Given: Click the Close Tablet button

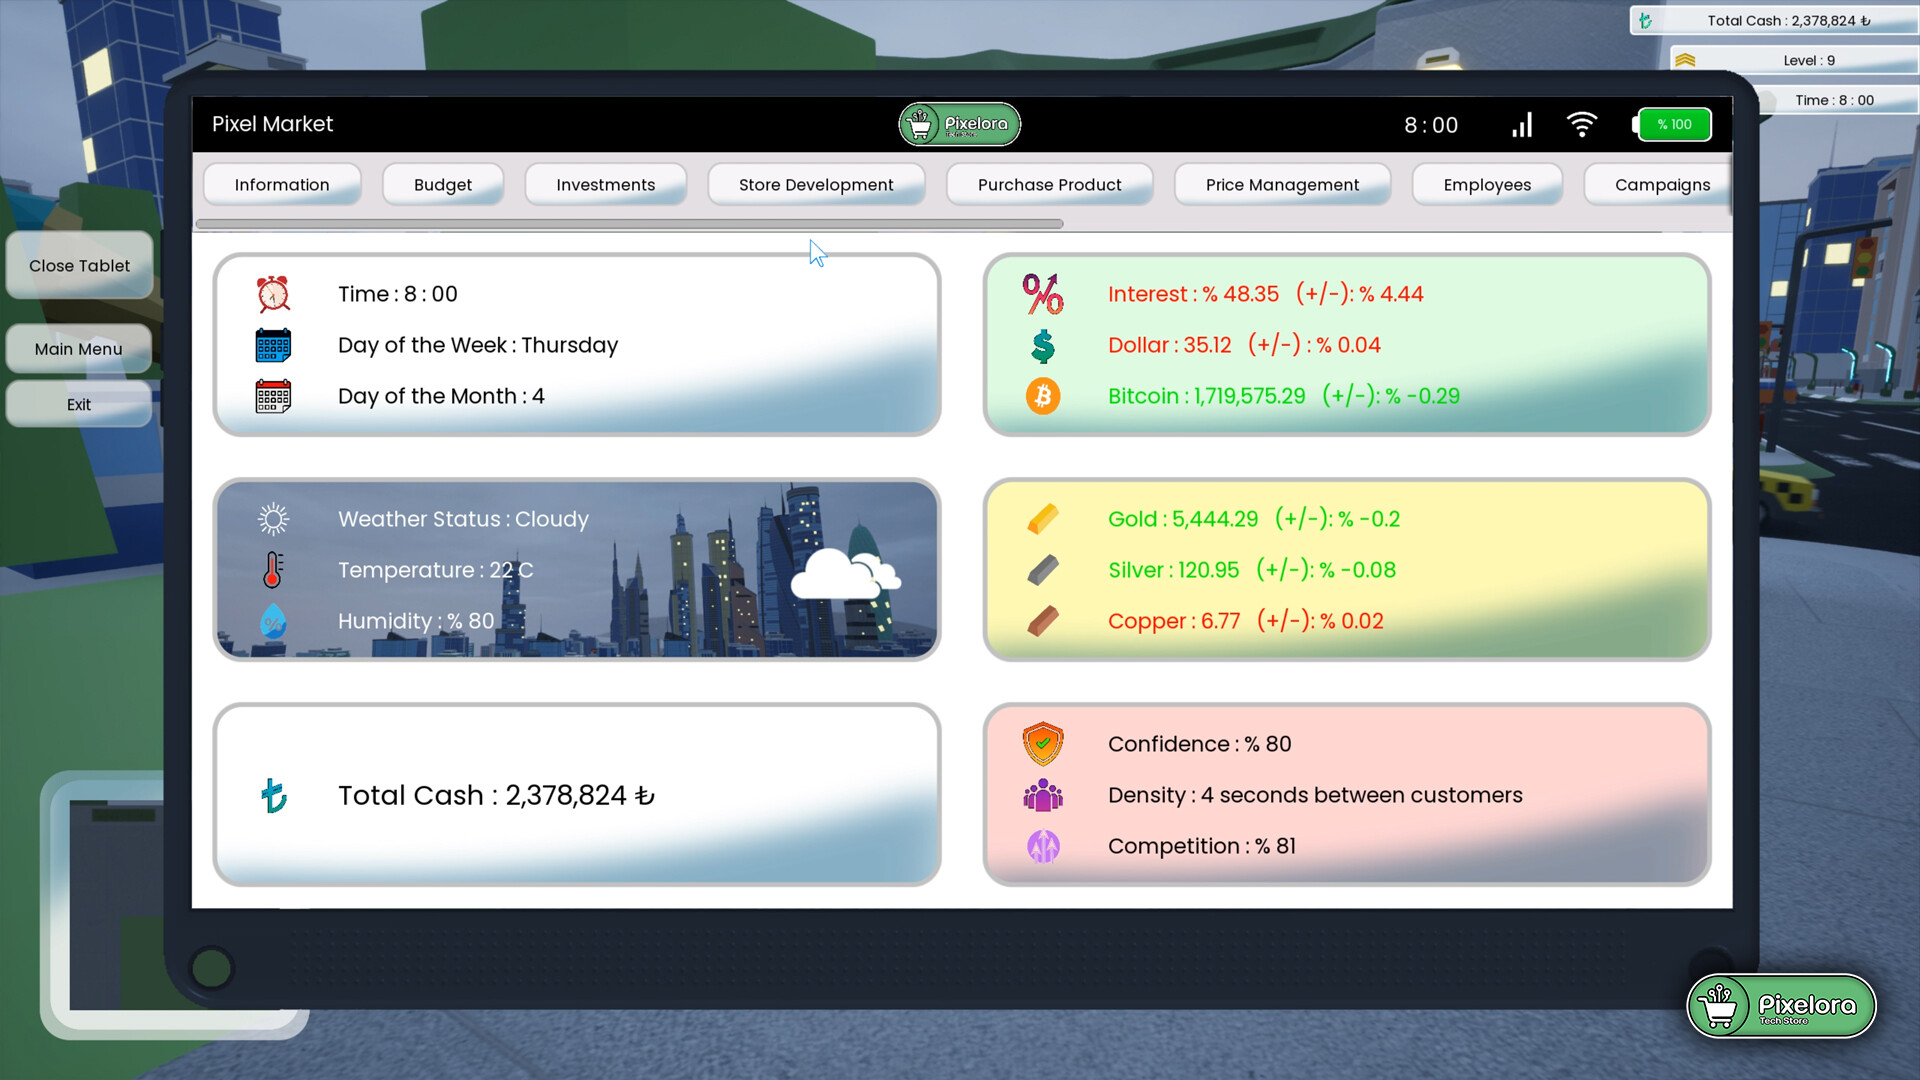Looking at the screenshot, I should [x=79, y=265].
